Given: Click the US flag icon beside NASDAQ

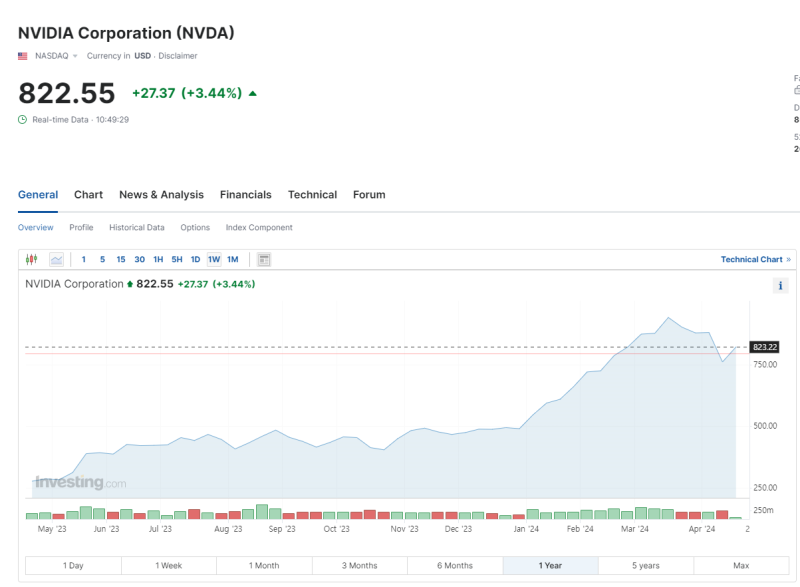Looking at the screenshot, I should 22,56.
